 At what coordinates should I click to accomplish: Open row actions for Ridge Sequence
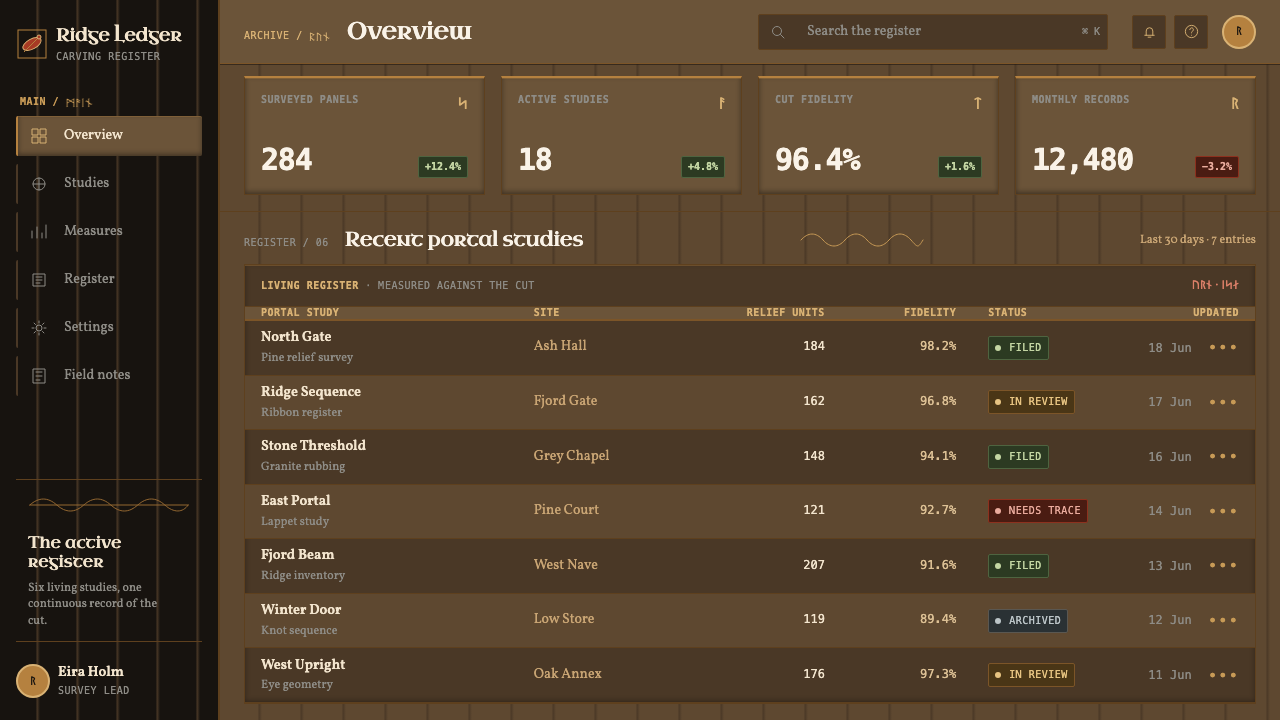(x=1223, y=402)
